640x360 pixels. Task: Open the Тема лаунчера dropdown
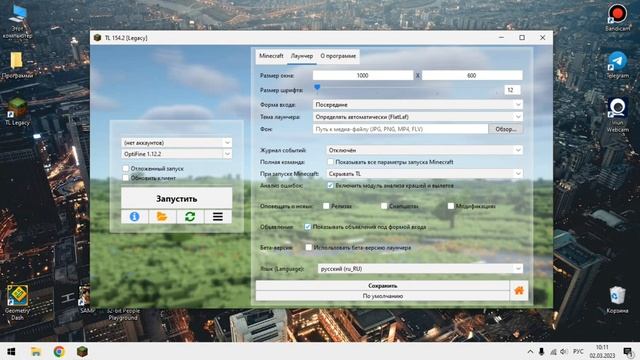pos(418,117)
